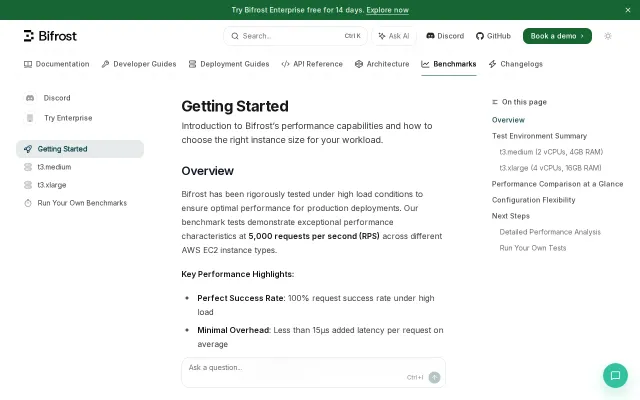This screenshot has width=640, height=400.
Task: Click the Getting Started heading
Action: coord(235,106)
